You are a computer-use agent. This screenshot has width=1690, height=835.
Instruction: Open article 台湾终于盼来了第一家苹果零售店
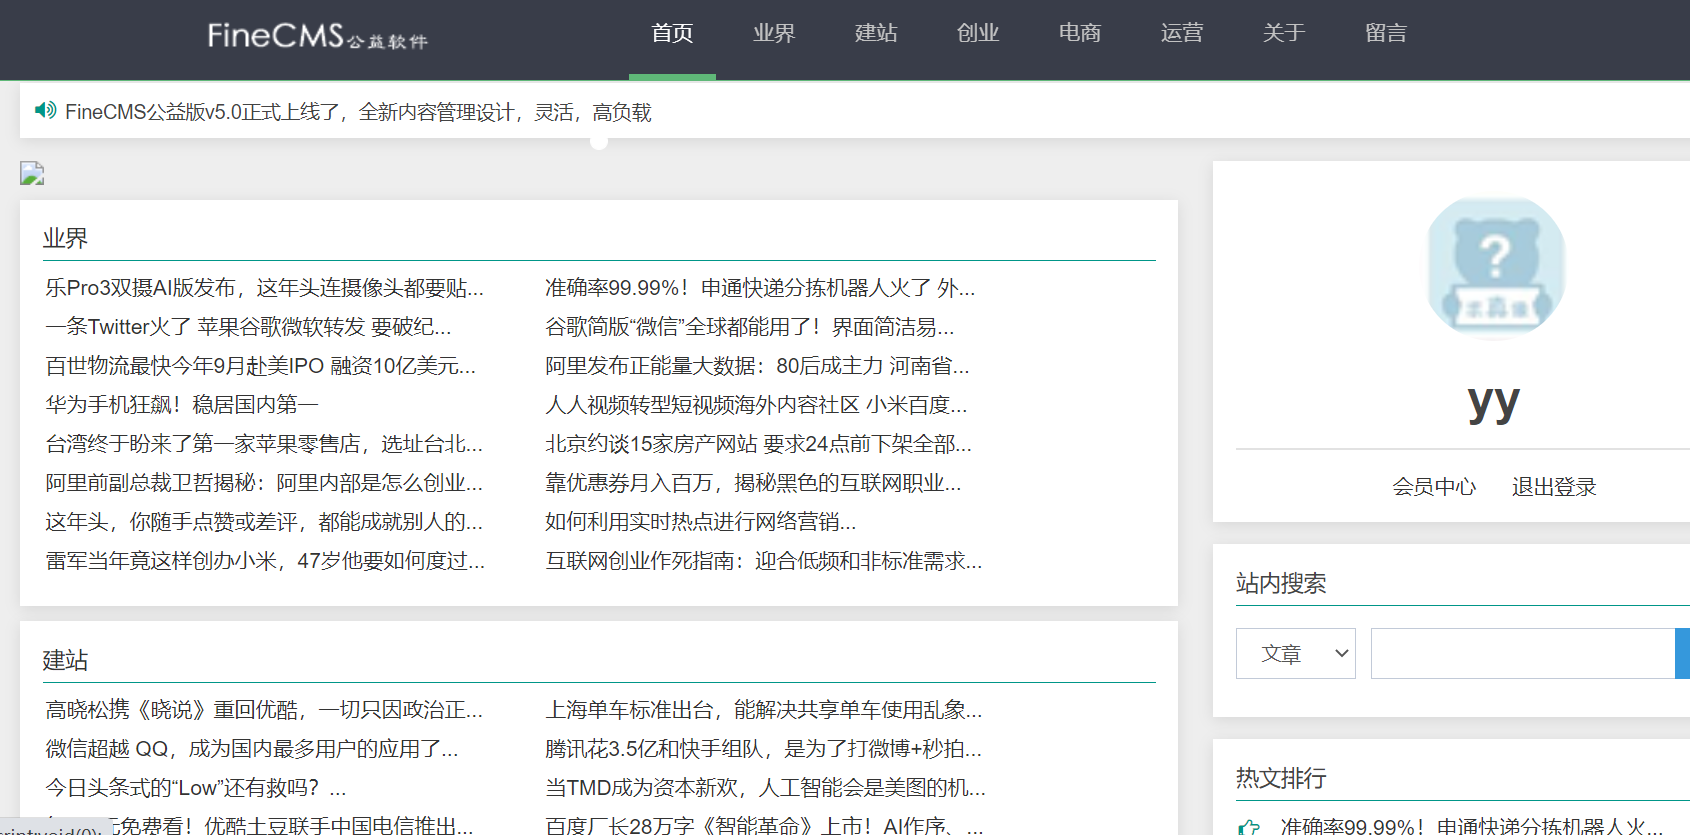coord(264,444)
